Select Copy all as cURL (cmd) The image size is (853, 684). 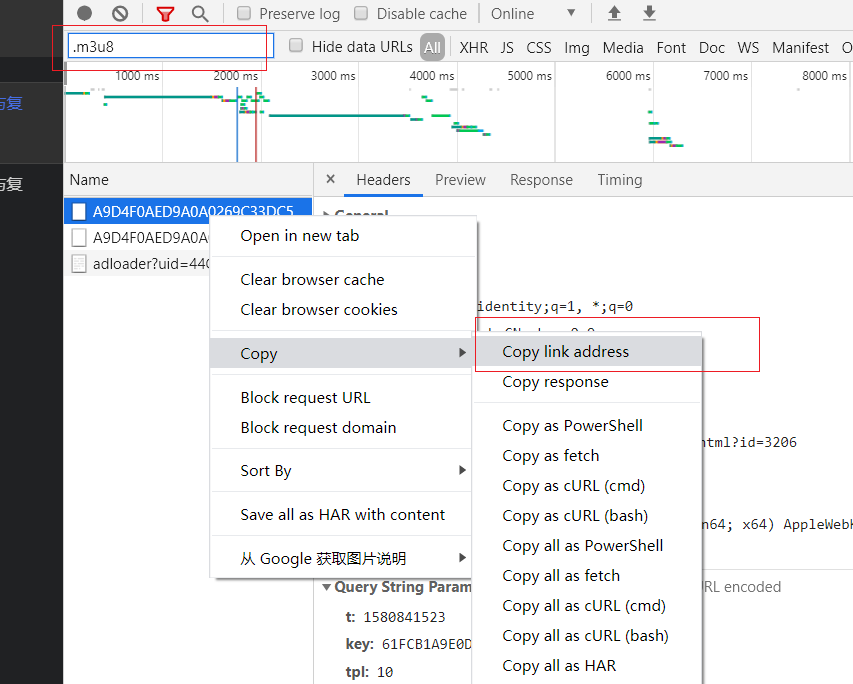pyautogui.click(x=588, y=606)
